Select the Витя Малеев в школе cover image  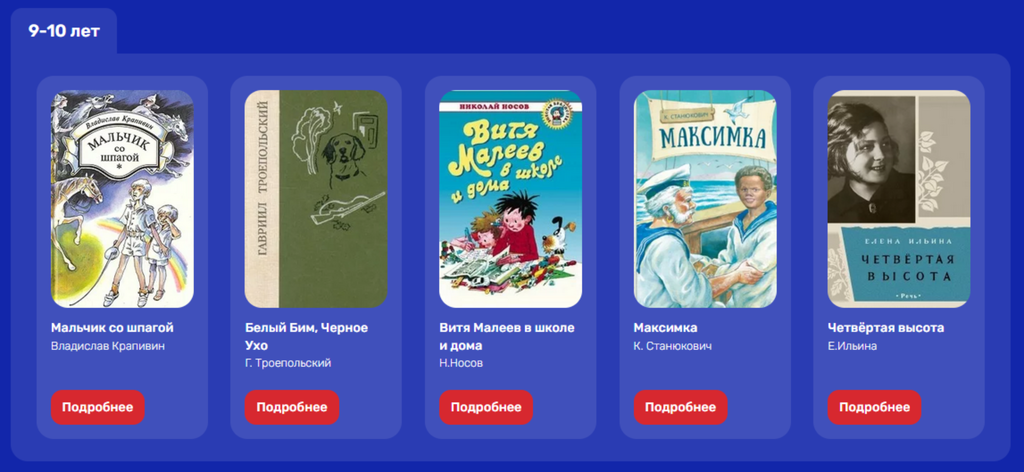510,198
